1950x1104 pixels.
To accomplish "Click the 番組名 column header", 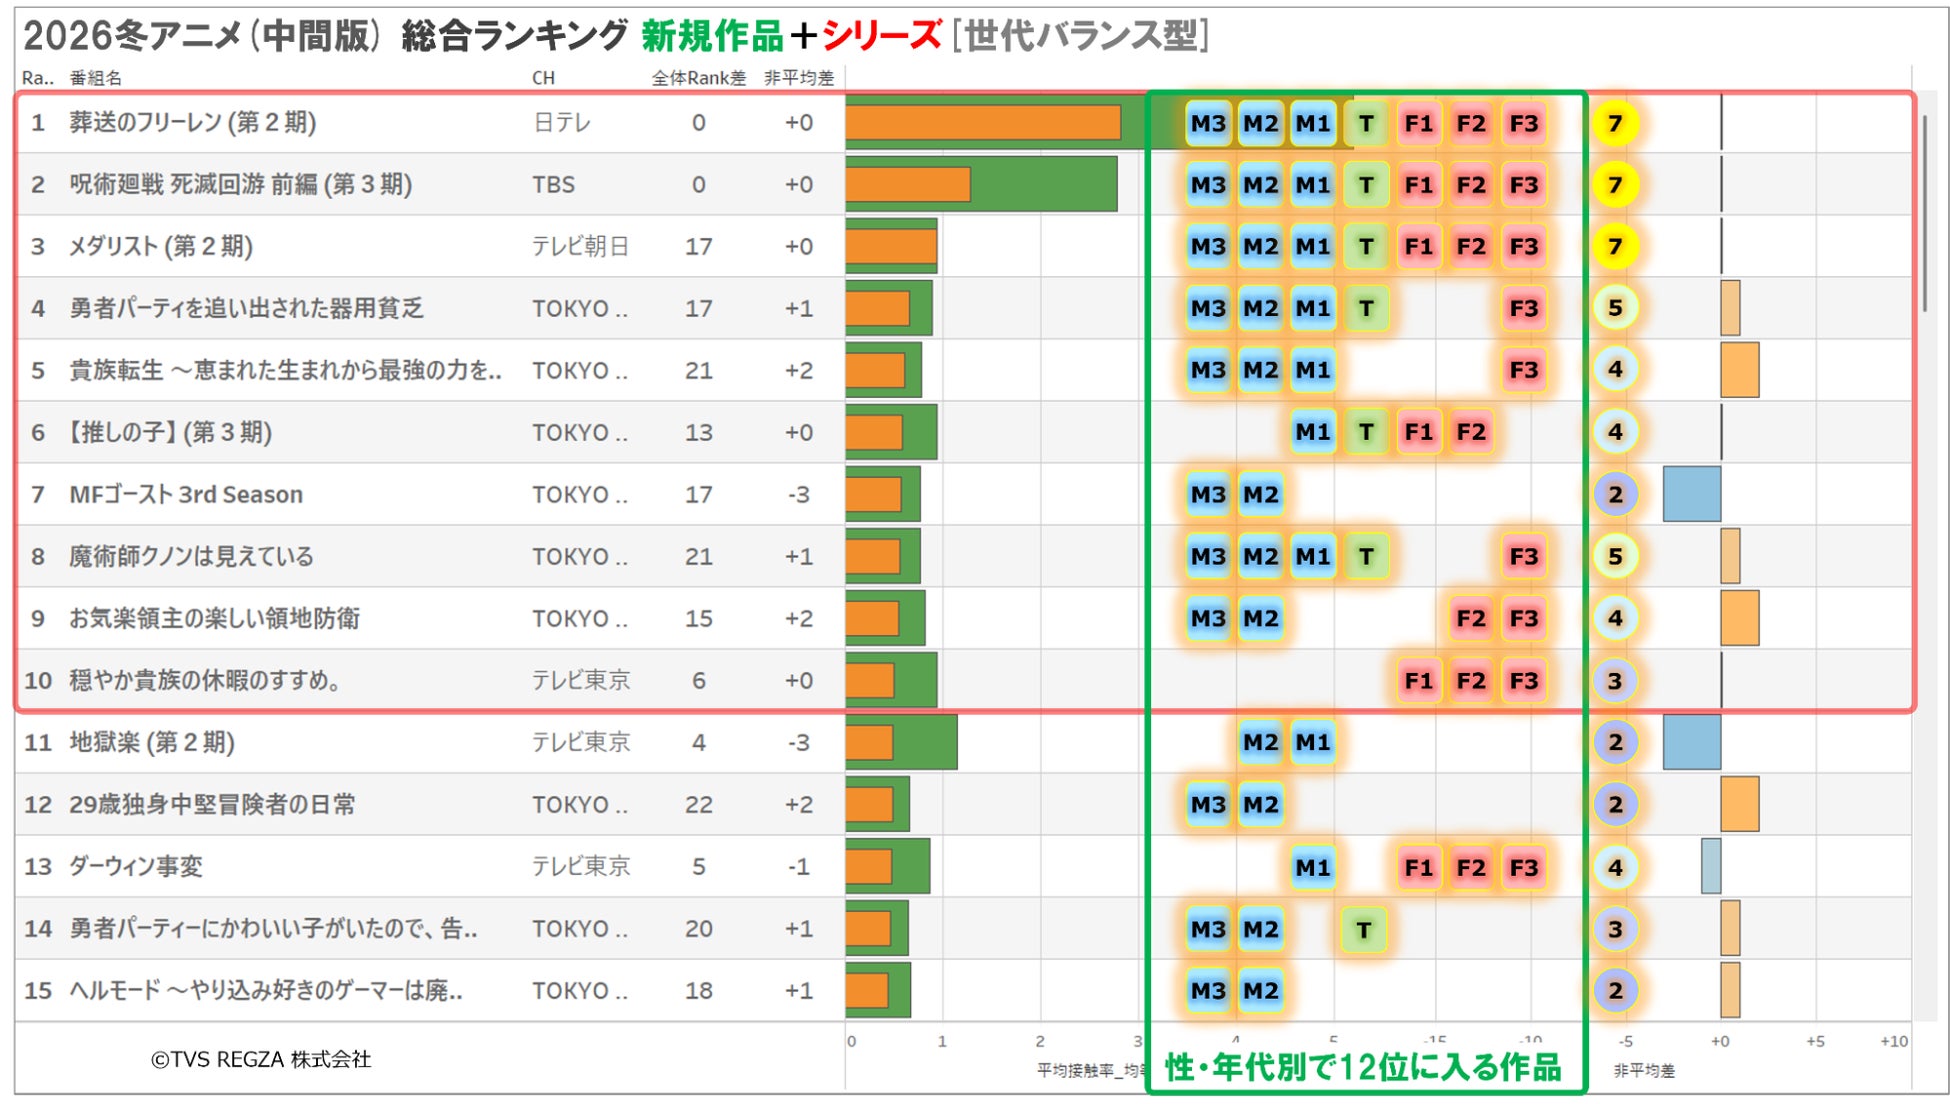I will 96,78.
